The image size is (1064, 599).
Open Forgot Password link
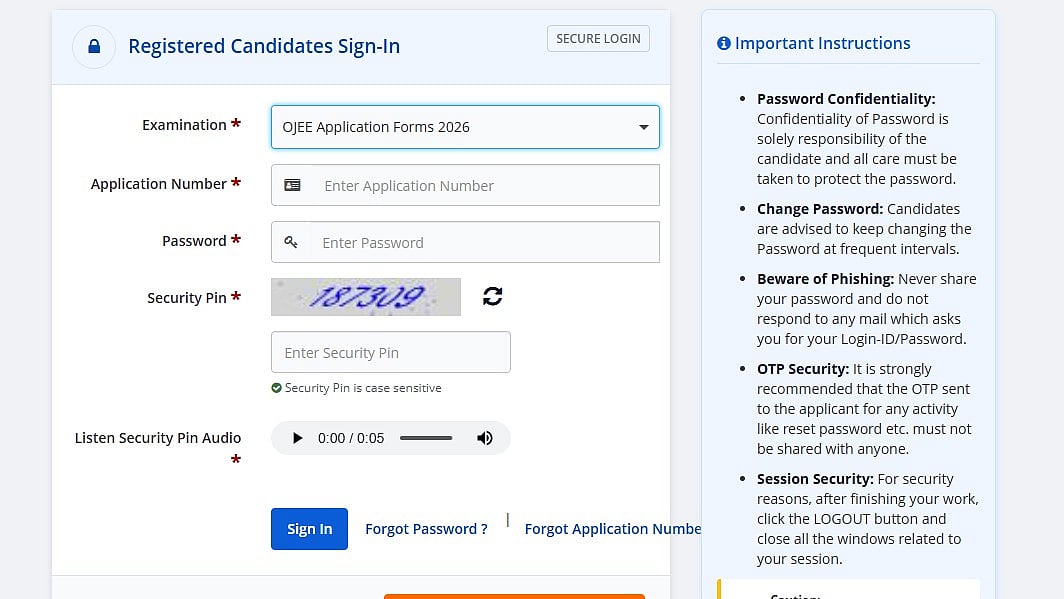426,529
